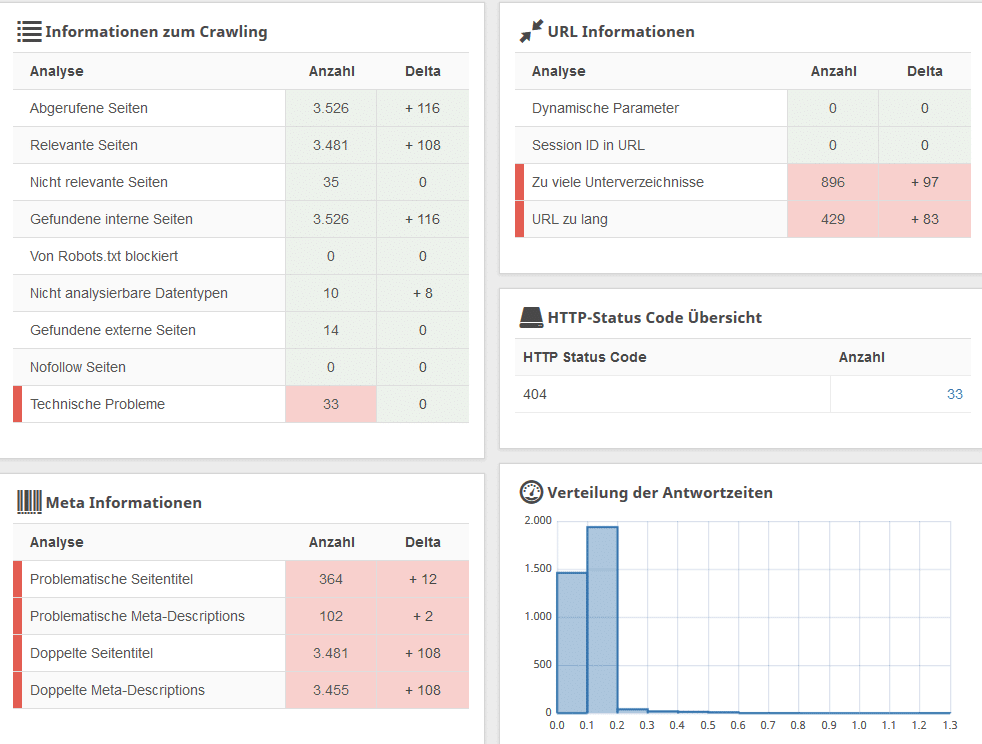Screen dimensions: 982x744
Task: Select the Gefundene interne Seiten row label
Action: click(x=111, y=219)
